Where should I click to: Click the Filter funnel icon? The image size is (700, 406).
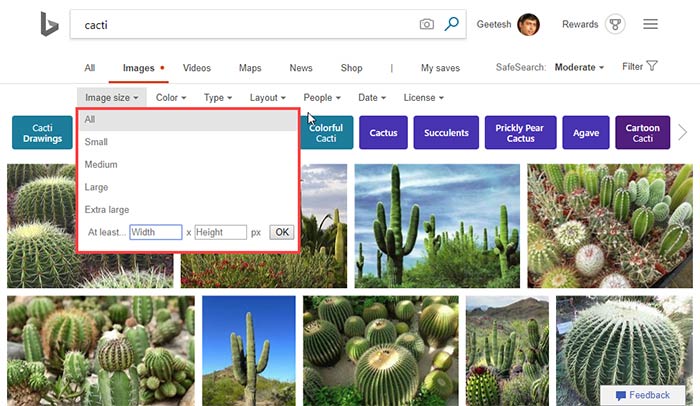tap(652, 67)
